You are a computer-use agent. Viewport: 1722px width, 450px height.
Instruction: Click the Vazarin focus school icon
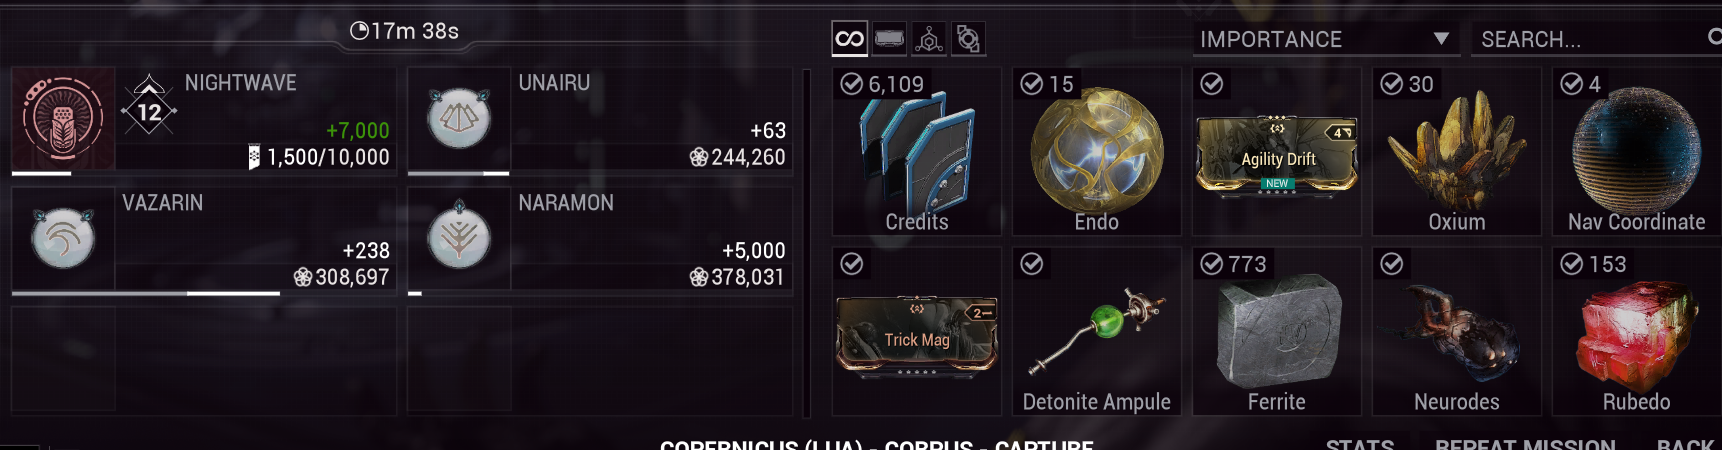pos(63,238)
